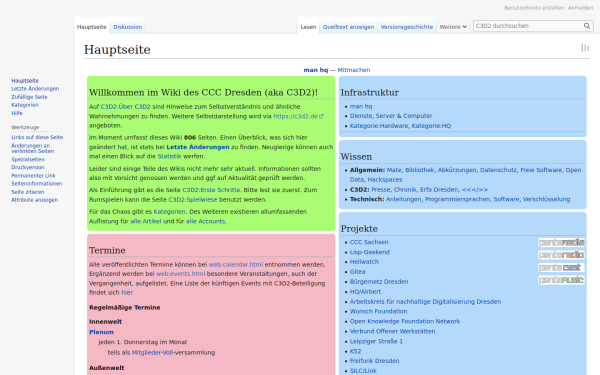Click Benutzerkonto erstellen link
The image size is (600, 375).
click(x=534, y=8)
